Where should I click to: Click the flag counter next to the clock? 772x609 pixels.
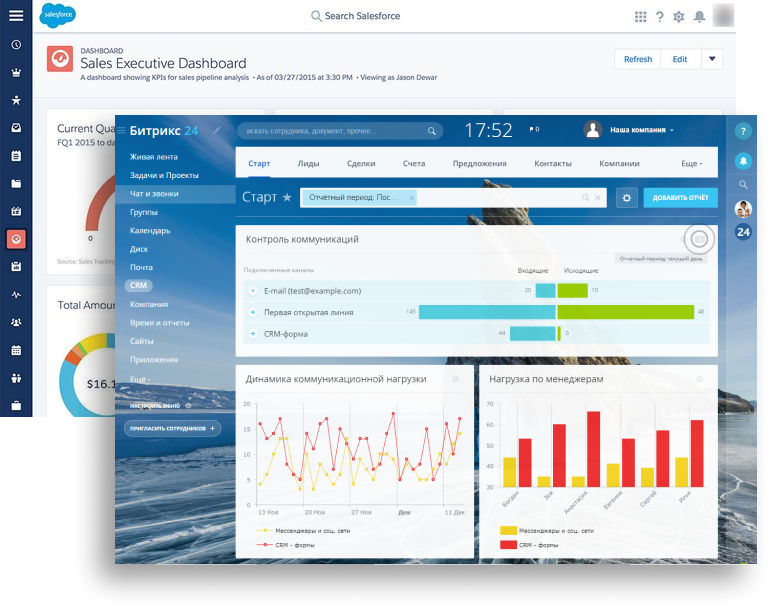(x=534, y=129)
